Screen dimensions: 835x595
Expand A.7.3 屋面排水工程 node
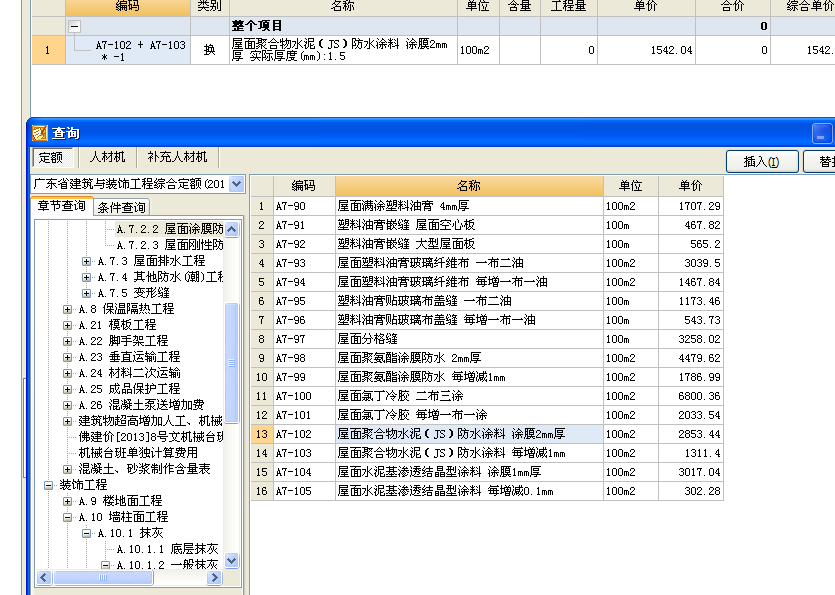[x=86, y=262]
